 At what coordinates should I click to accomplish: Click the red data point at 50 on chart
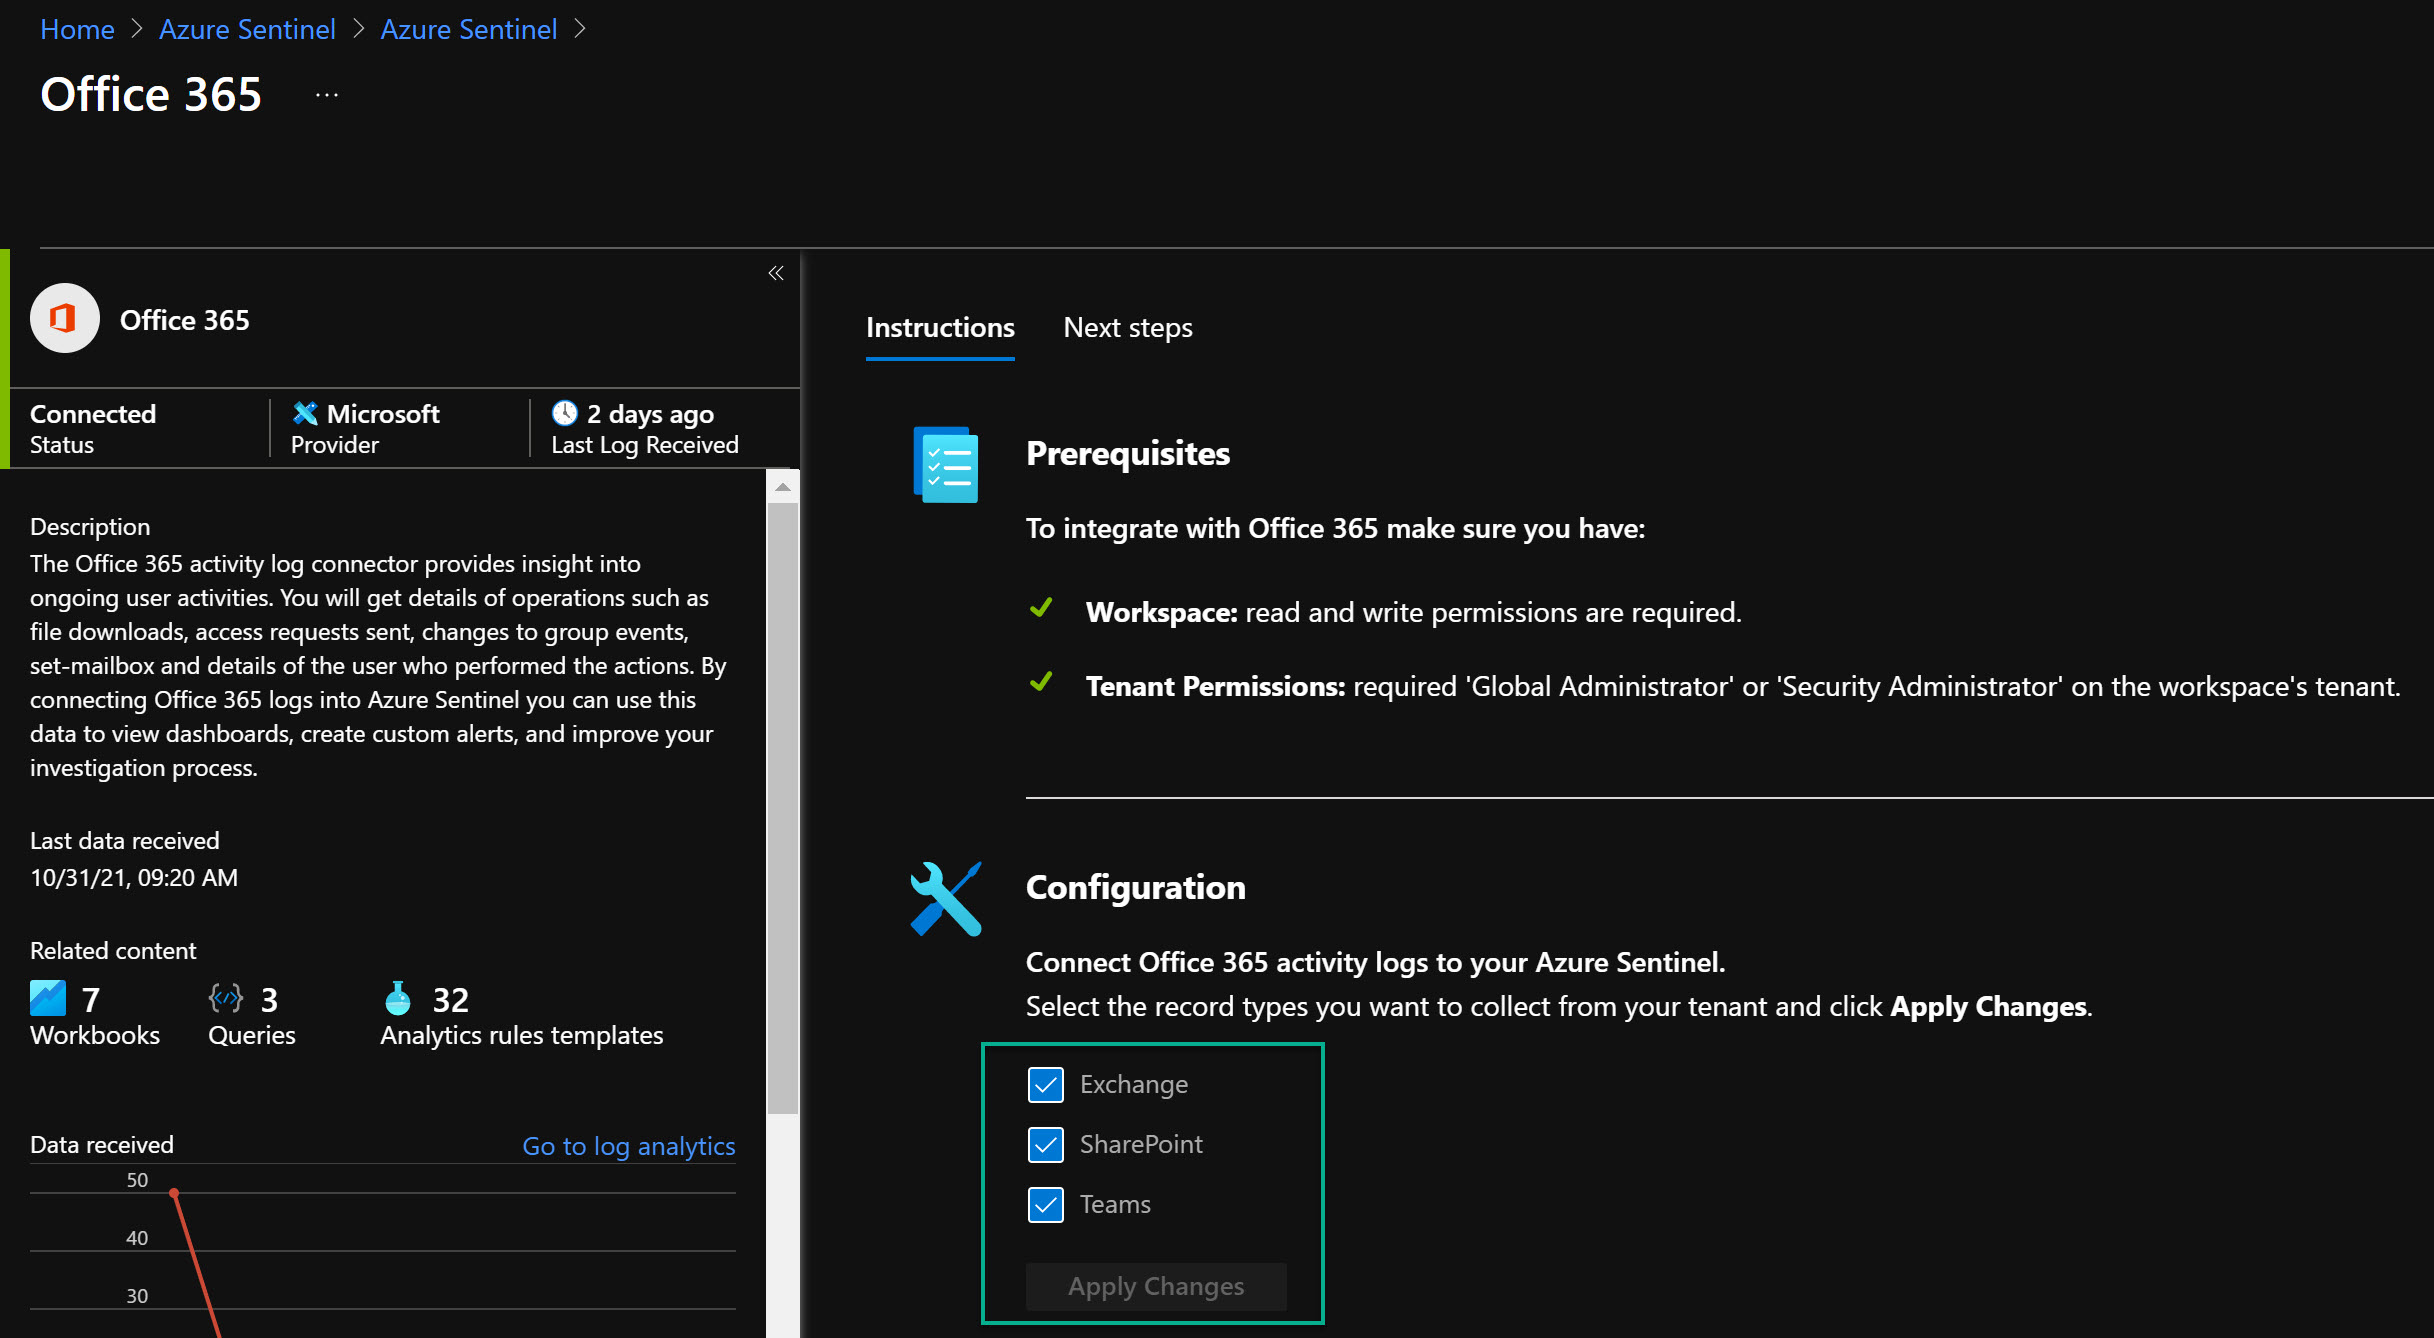(x=174, y=1193)
